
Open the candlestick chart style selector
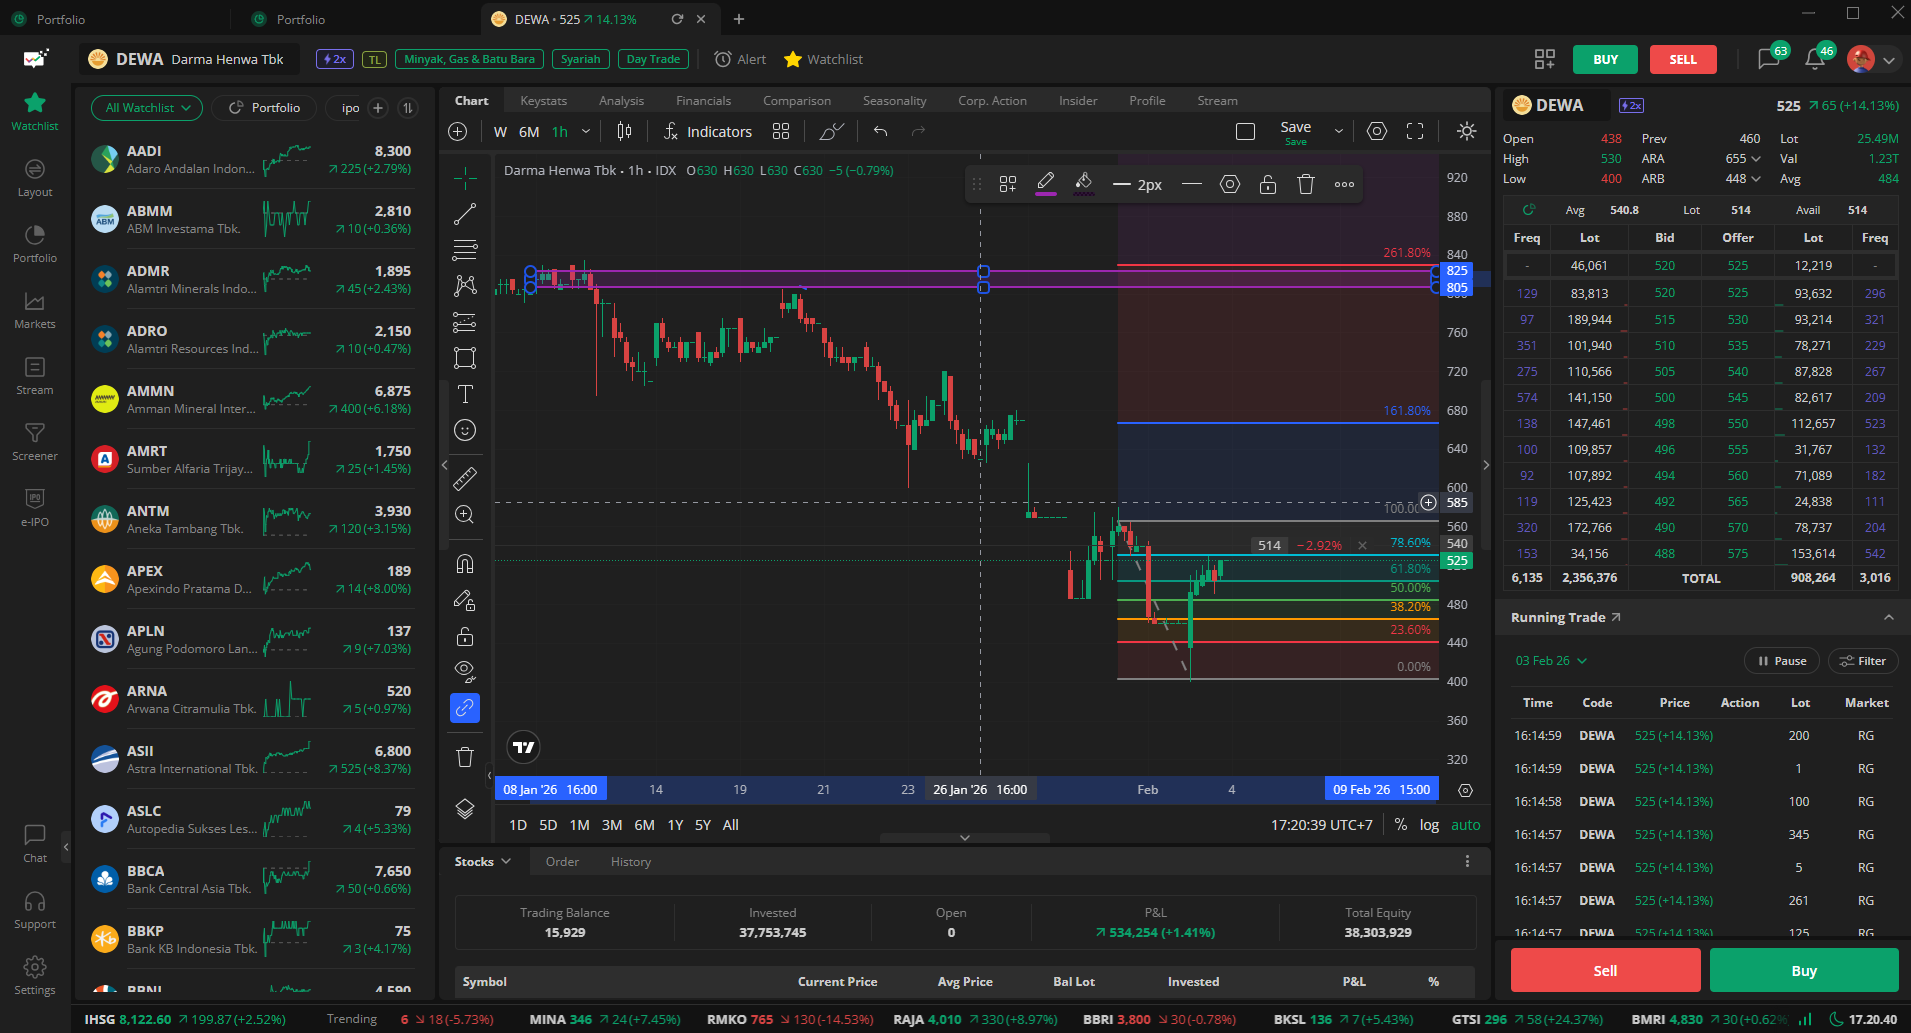pyautogui.click(x=625, y=132)
